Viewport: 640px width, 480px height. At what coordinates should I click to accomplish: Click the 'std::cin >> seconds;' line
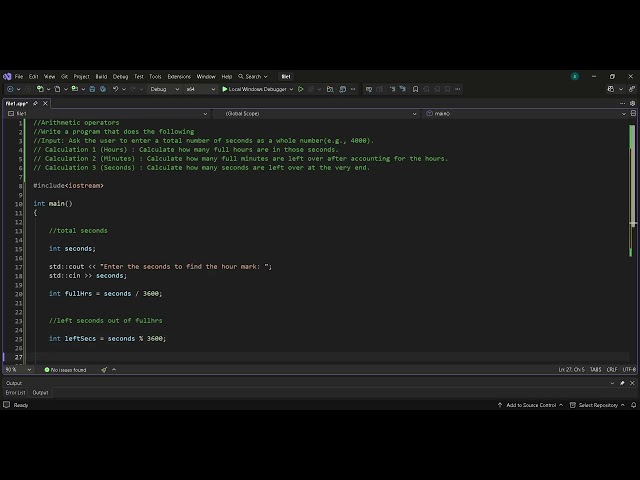pos(88,276)
